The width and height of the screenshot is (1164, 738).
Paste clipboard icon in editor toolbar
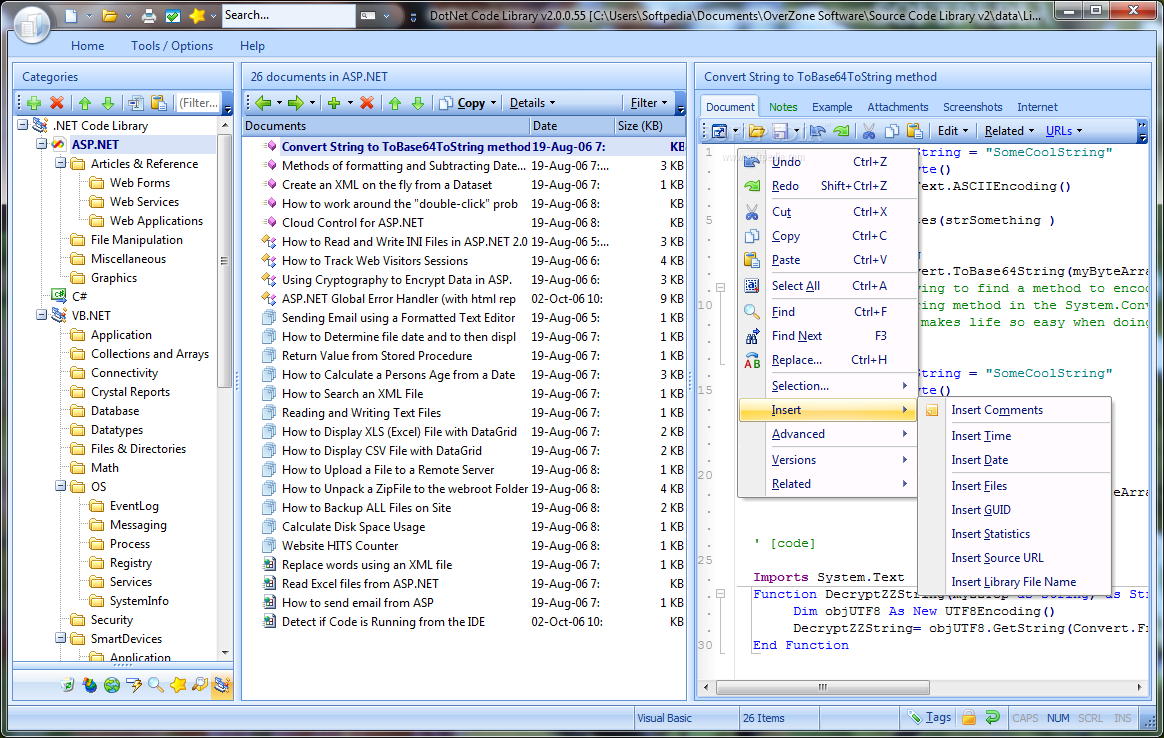(915, 131)
